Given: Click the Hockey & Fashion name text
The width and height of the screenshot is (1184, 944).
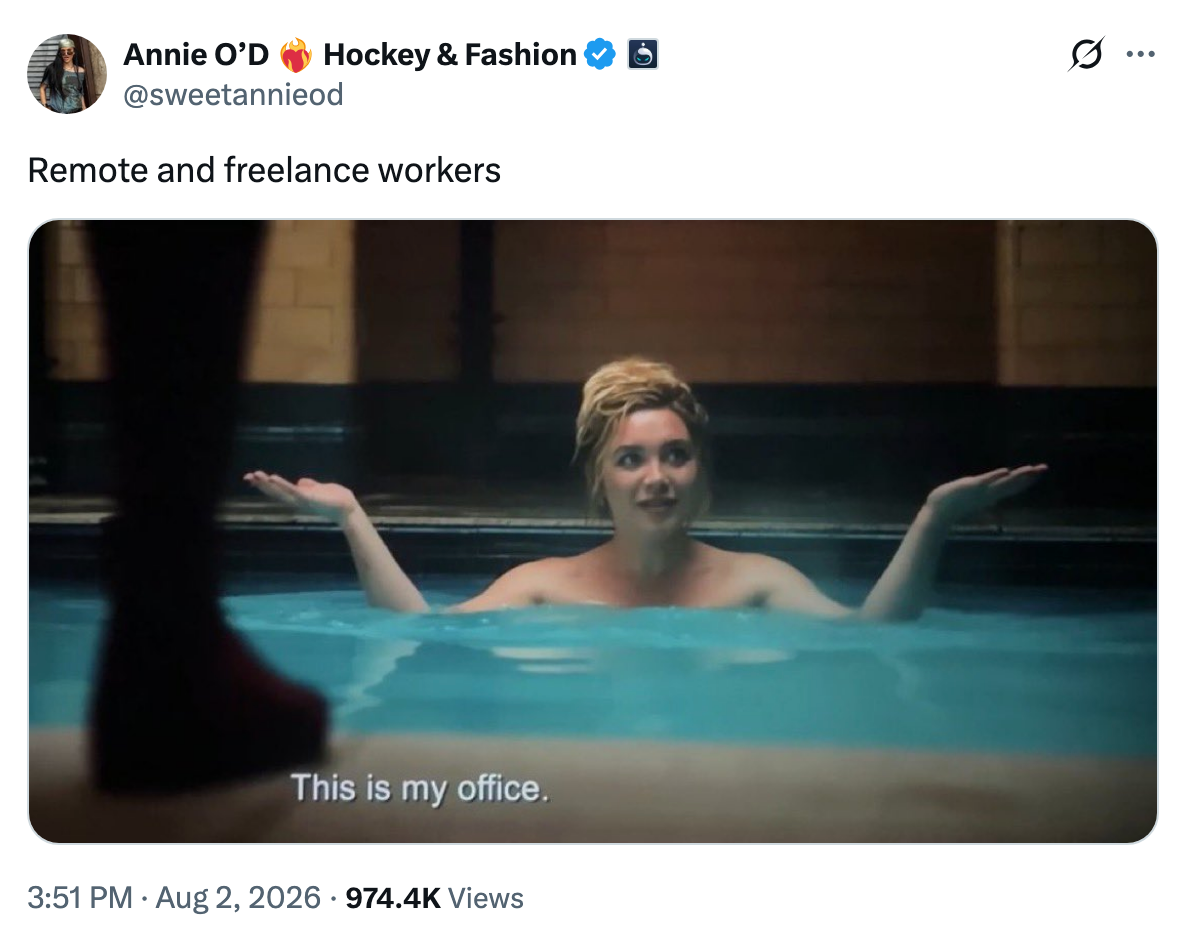Looking at the screenshot, I should [x=450, y=54].
